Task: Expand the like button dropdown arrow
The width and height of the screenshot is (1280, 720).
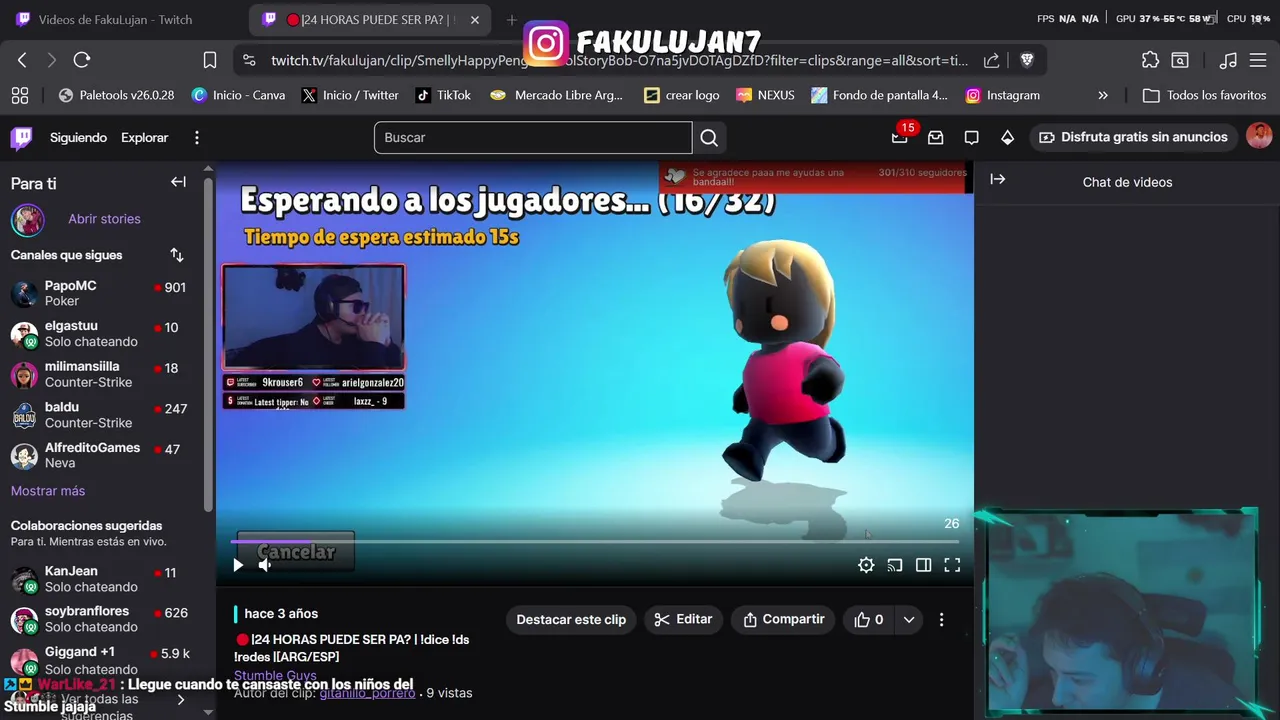Action: pyautogui.click(x=908, y=620)
